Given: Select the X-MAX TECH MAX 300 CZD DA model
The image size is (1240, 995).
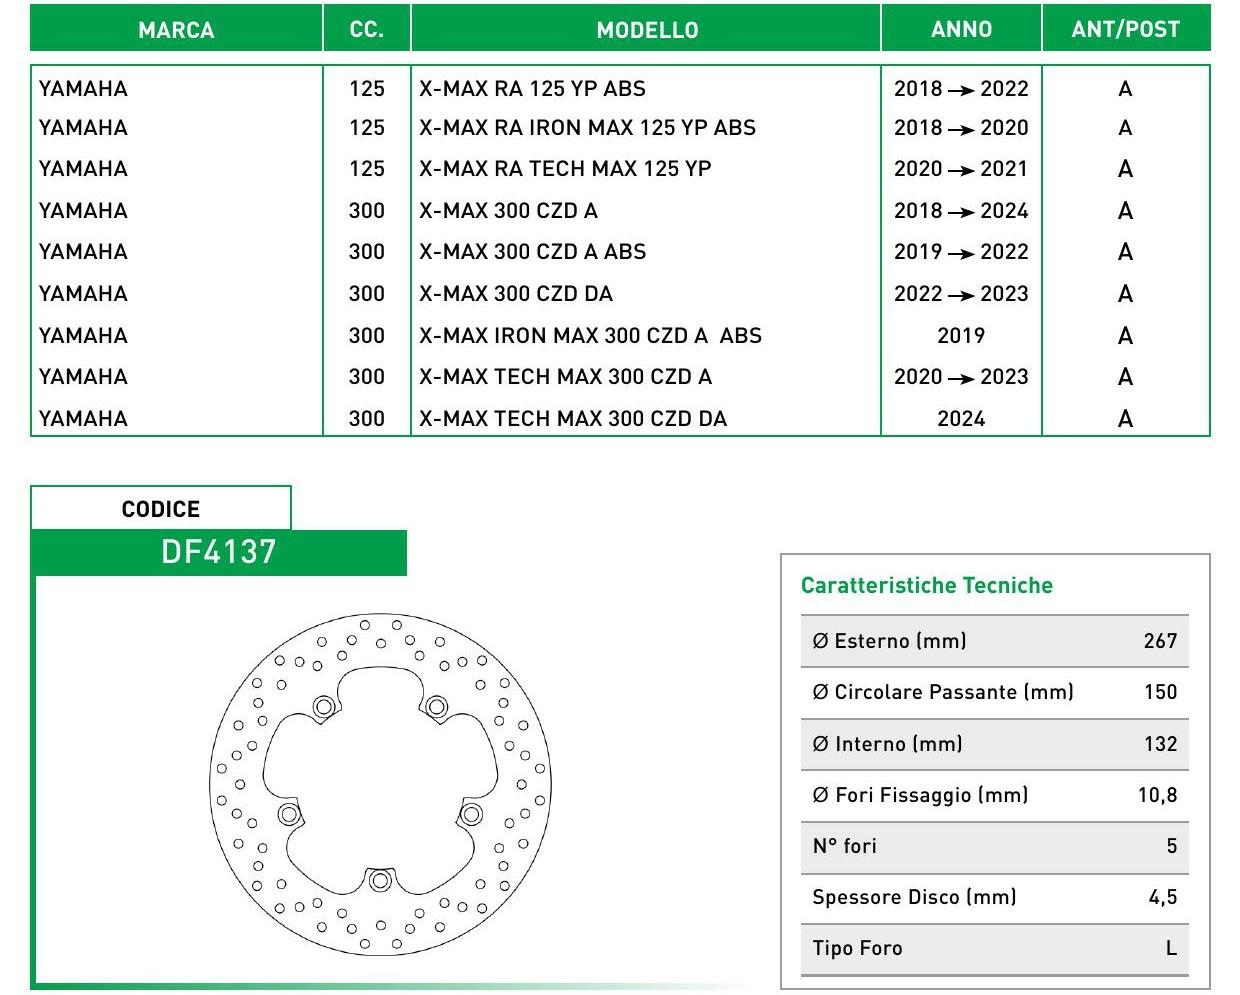Looking at the screenshot, I should click(x=573, y=418).
